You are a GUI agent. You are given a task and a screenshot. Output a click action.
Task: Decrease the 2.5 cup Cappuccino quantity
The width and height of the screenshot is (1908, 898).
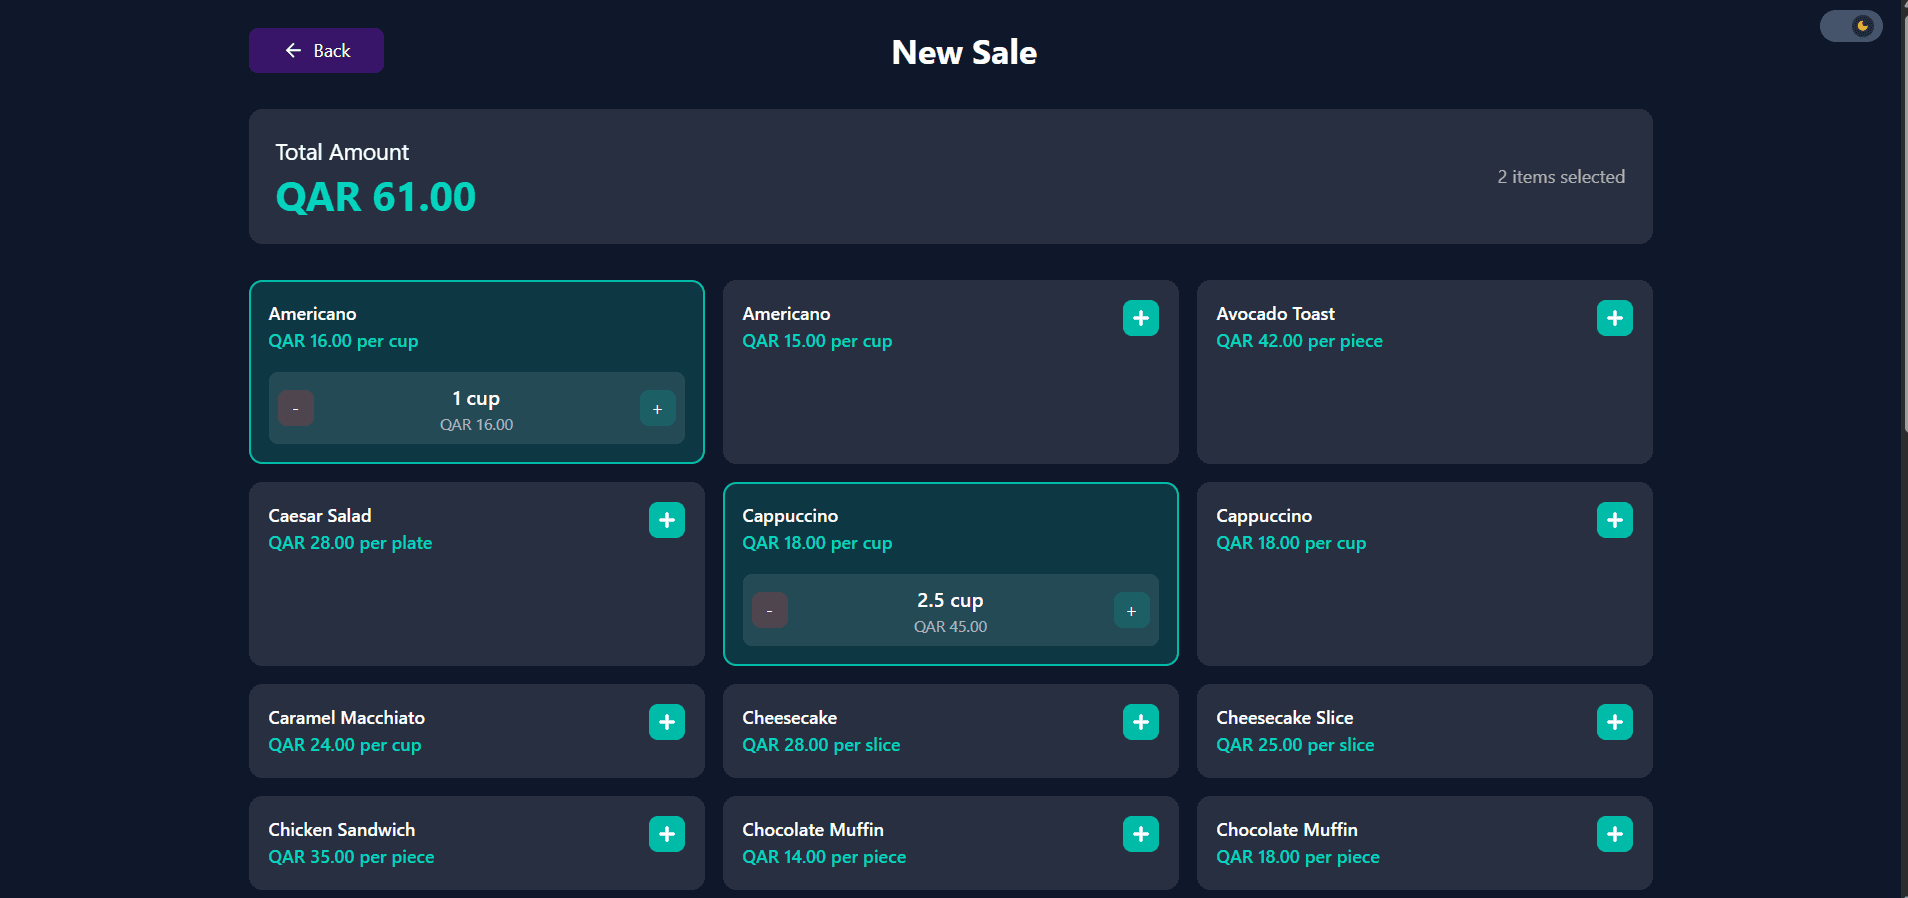[x=770, y=610]
